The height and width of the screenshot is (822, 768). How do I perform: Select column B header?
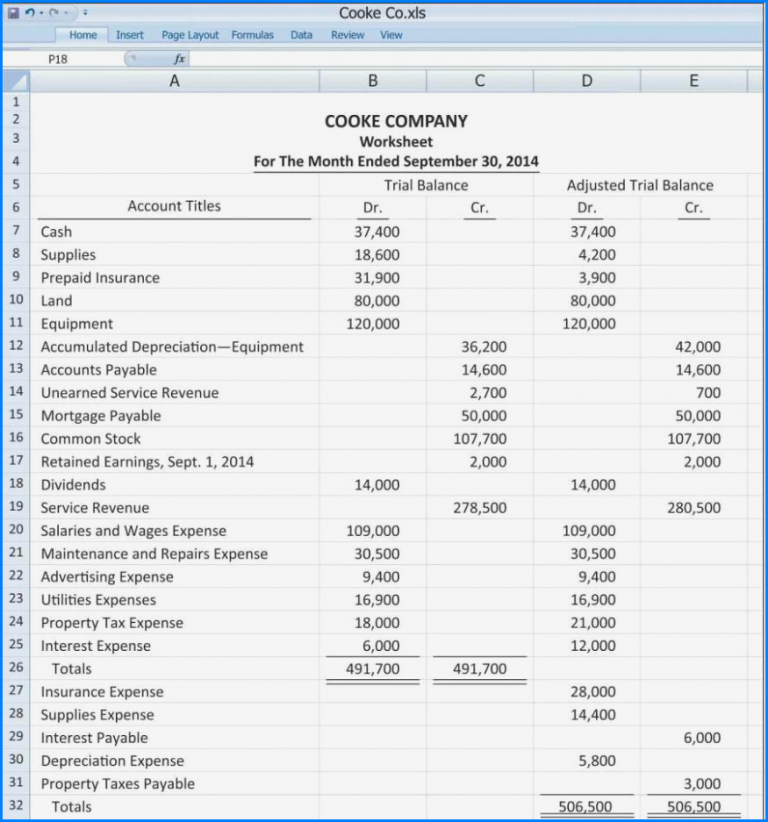pyautogui.click(x=373, y=81)
